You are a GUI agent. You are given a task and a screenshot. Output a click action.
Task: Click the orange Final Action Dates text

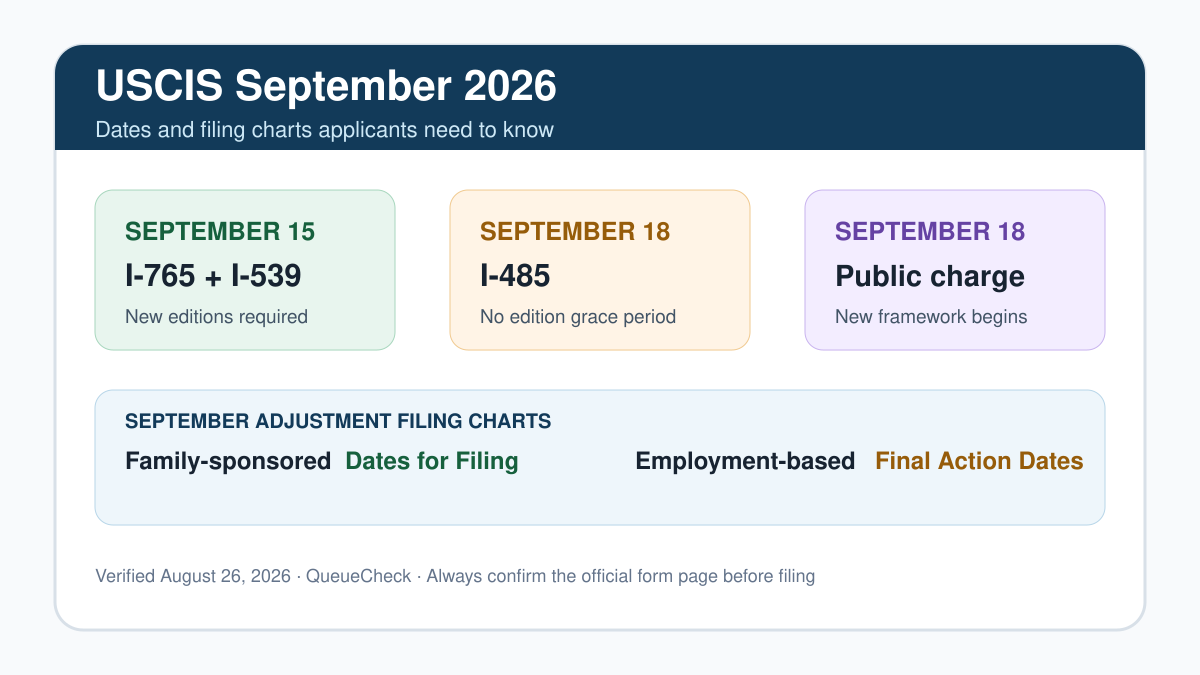click(x=979, y=461)
